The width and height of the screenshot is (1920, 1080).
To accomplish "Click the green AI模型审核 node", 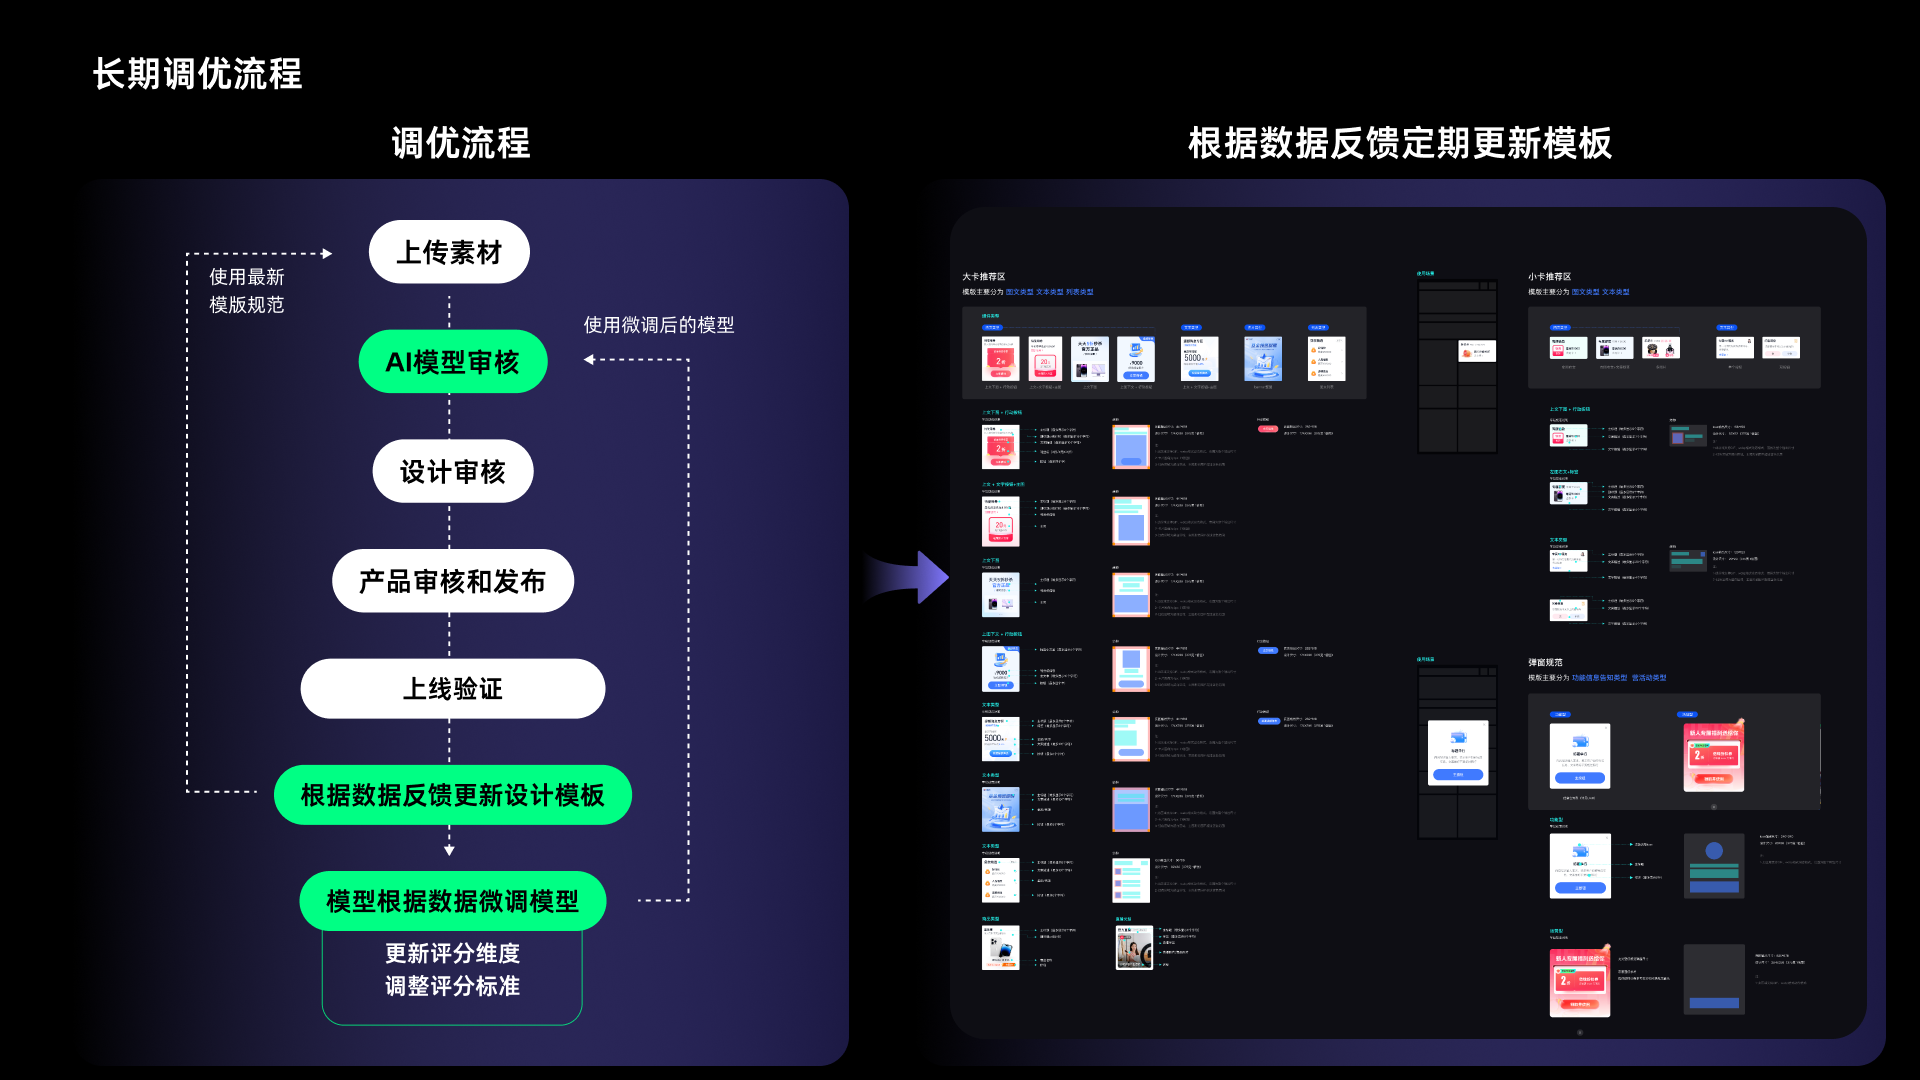I will click(452, 362).
